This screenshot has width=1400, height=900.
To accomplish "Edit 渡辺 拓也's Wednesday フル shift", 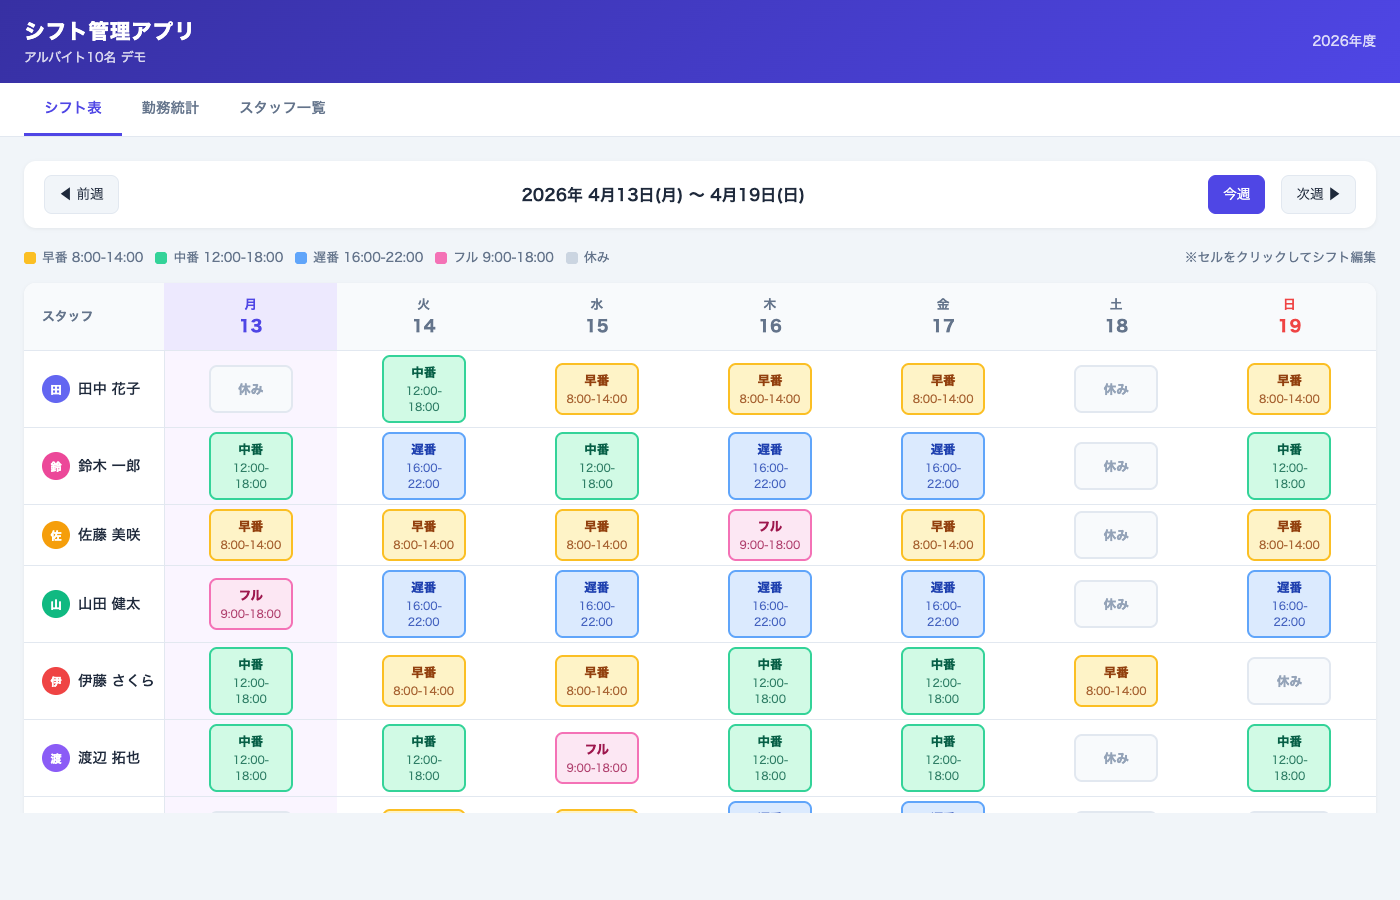I will tap(597, 758).
